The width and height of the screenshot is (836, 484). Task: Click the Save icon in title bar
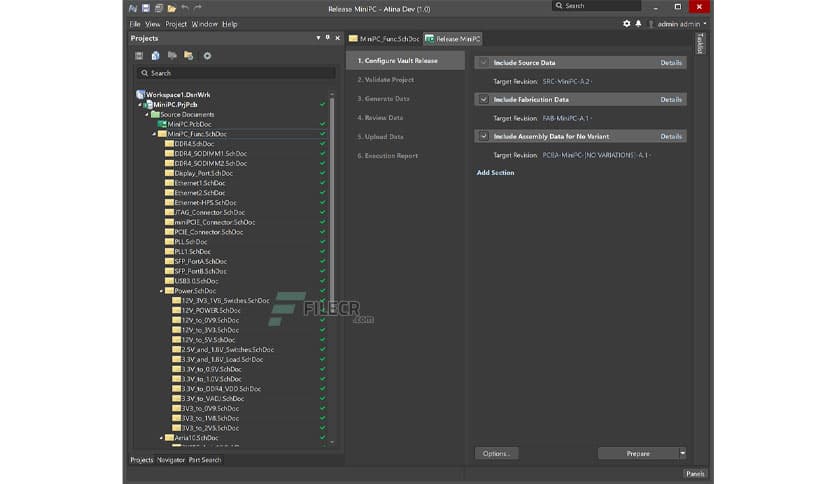[x=146, y=8]
